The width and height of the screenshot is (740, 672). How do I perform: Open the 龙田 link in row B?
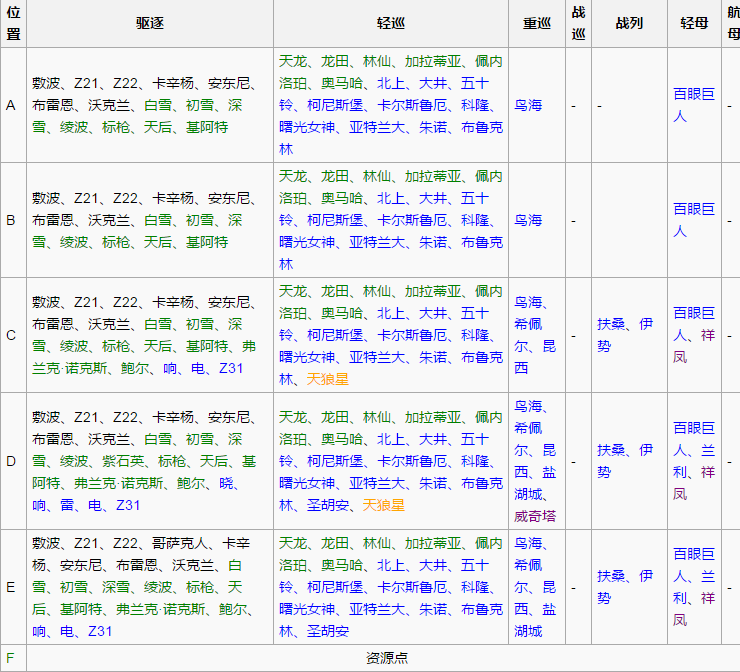click(x=335, y=176)
